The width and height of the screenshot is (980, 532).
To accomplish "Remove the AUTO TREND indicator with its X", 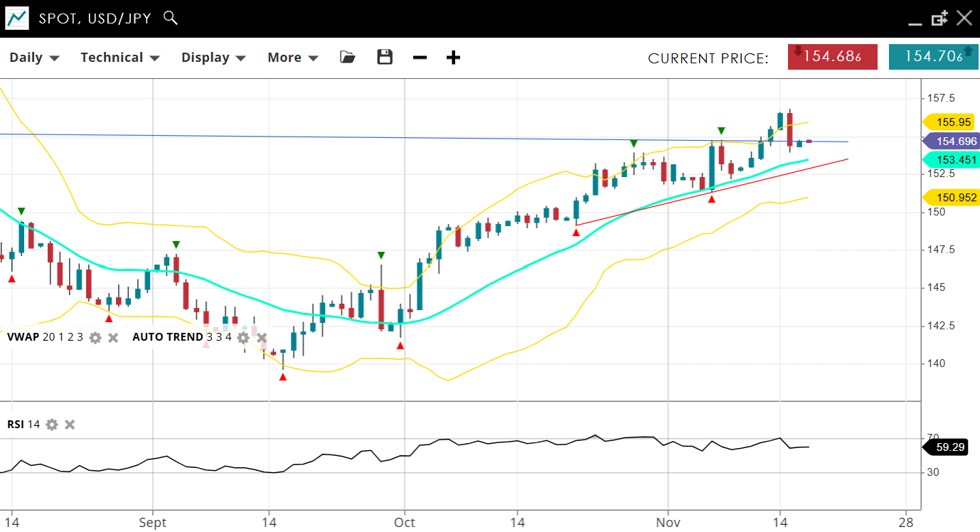I will 261,338.
